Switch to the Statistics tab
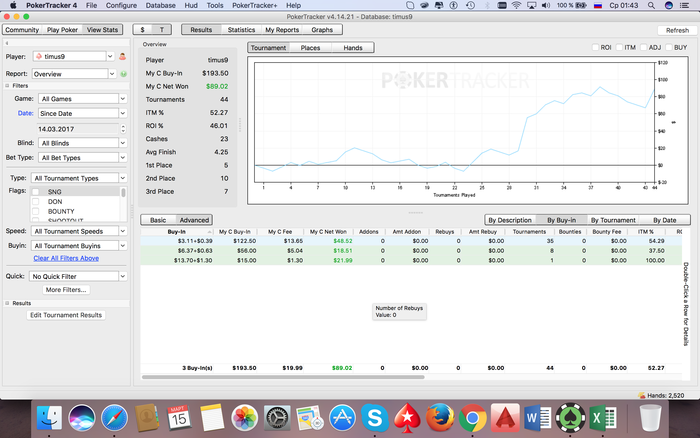This screenshot has width=700, height=438. coord(241,30)
